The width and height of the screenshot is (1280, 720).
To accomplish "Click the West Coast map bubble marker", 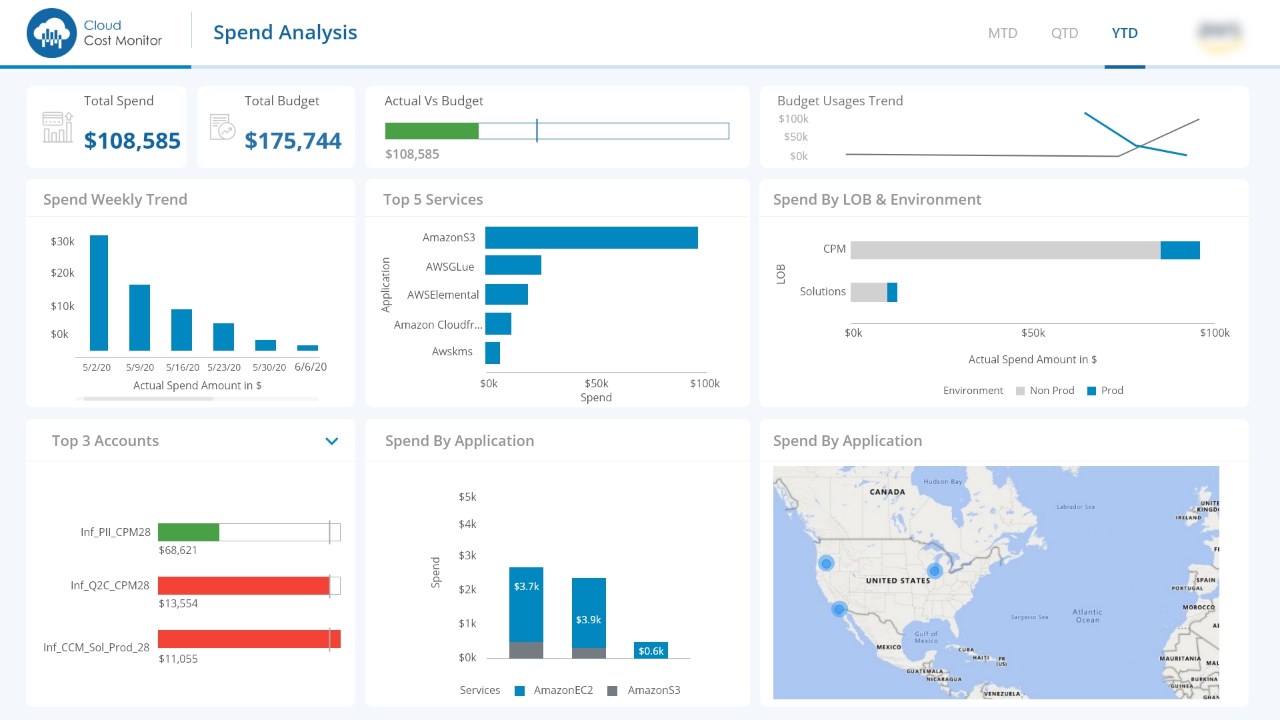I will [x=826, y=563].
